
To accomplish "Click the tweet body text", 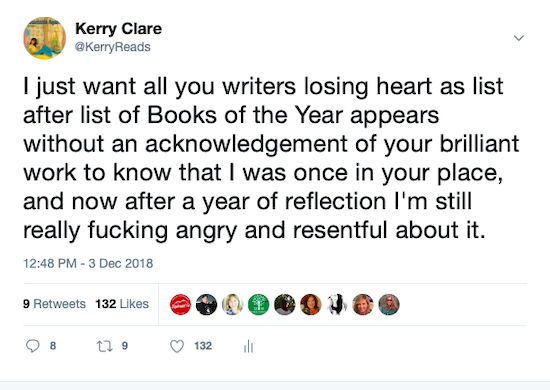I will pos(271,158).
